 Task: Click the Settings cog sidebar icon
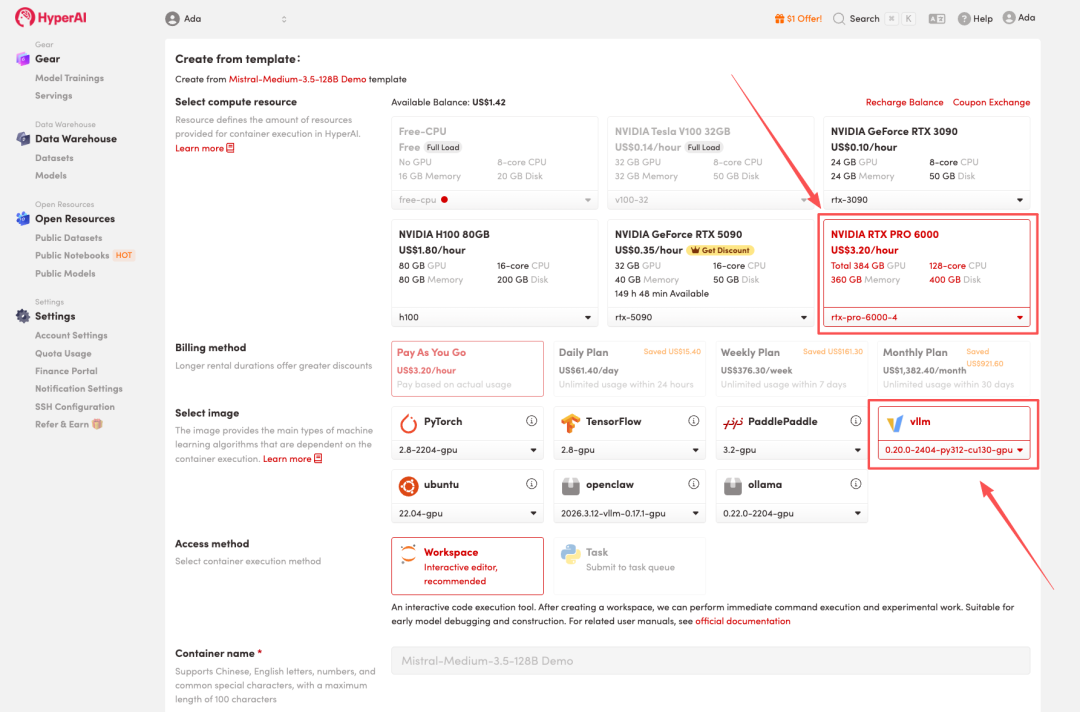click(23, 316)
